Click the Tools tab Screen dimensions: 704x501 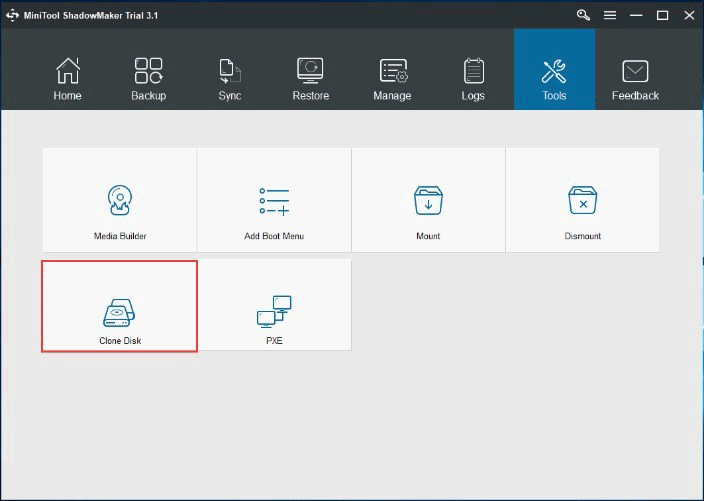point(554,69)
